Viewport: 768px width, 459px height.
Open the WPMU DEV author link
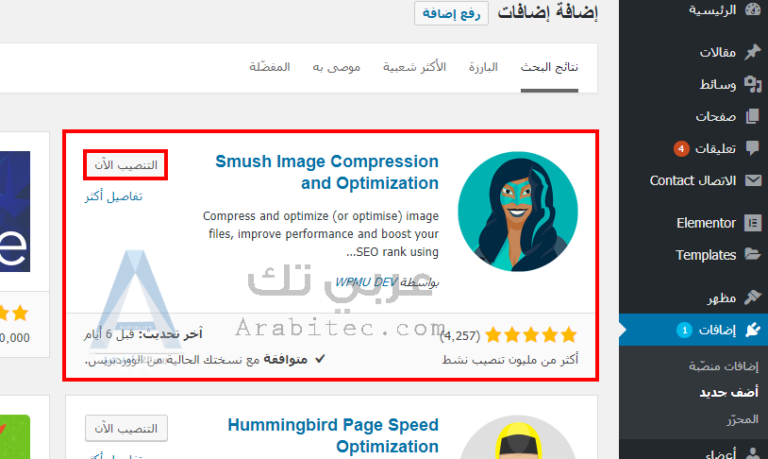click(366, 282)
